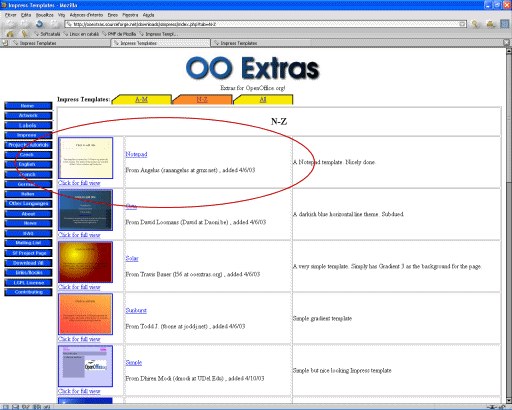512x410 pixels.
Task: Close the current tab with tab-bar X
Action: [506, 43]
